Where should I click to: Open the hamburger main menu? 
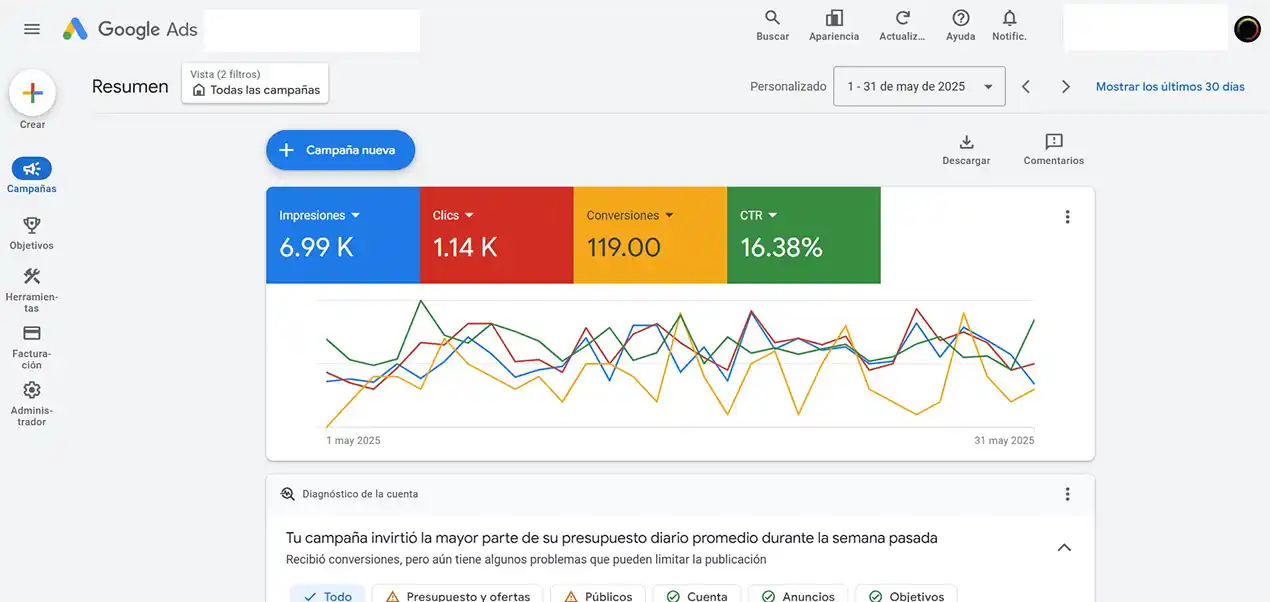[x=32, y=29]
